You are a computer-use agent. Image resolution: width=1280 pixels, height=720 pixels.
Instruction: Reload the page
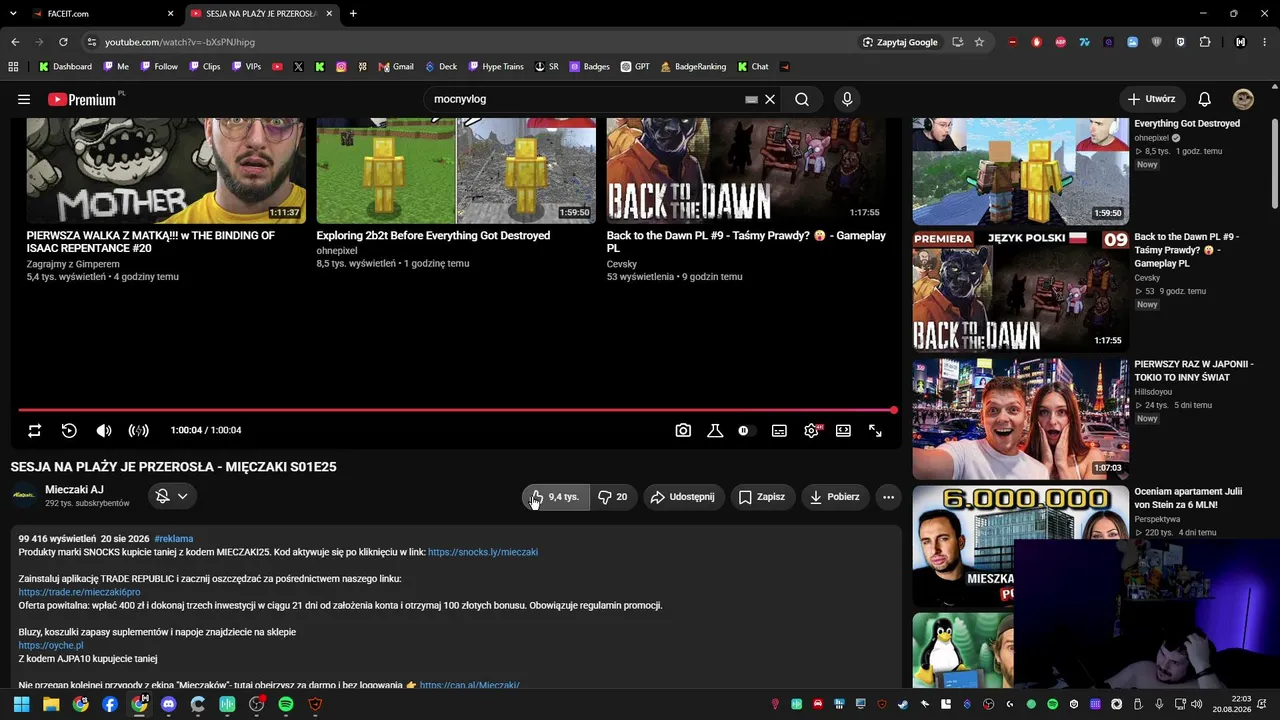tap(63, 42)
